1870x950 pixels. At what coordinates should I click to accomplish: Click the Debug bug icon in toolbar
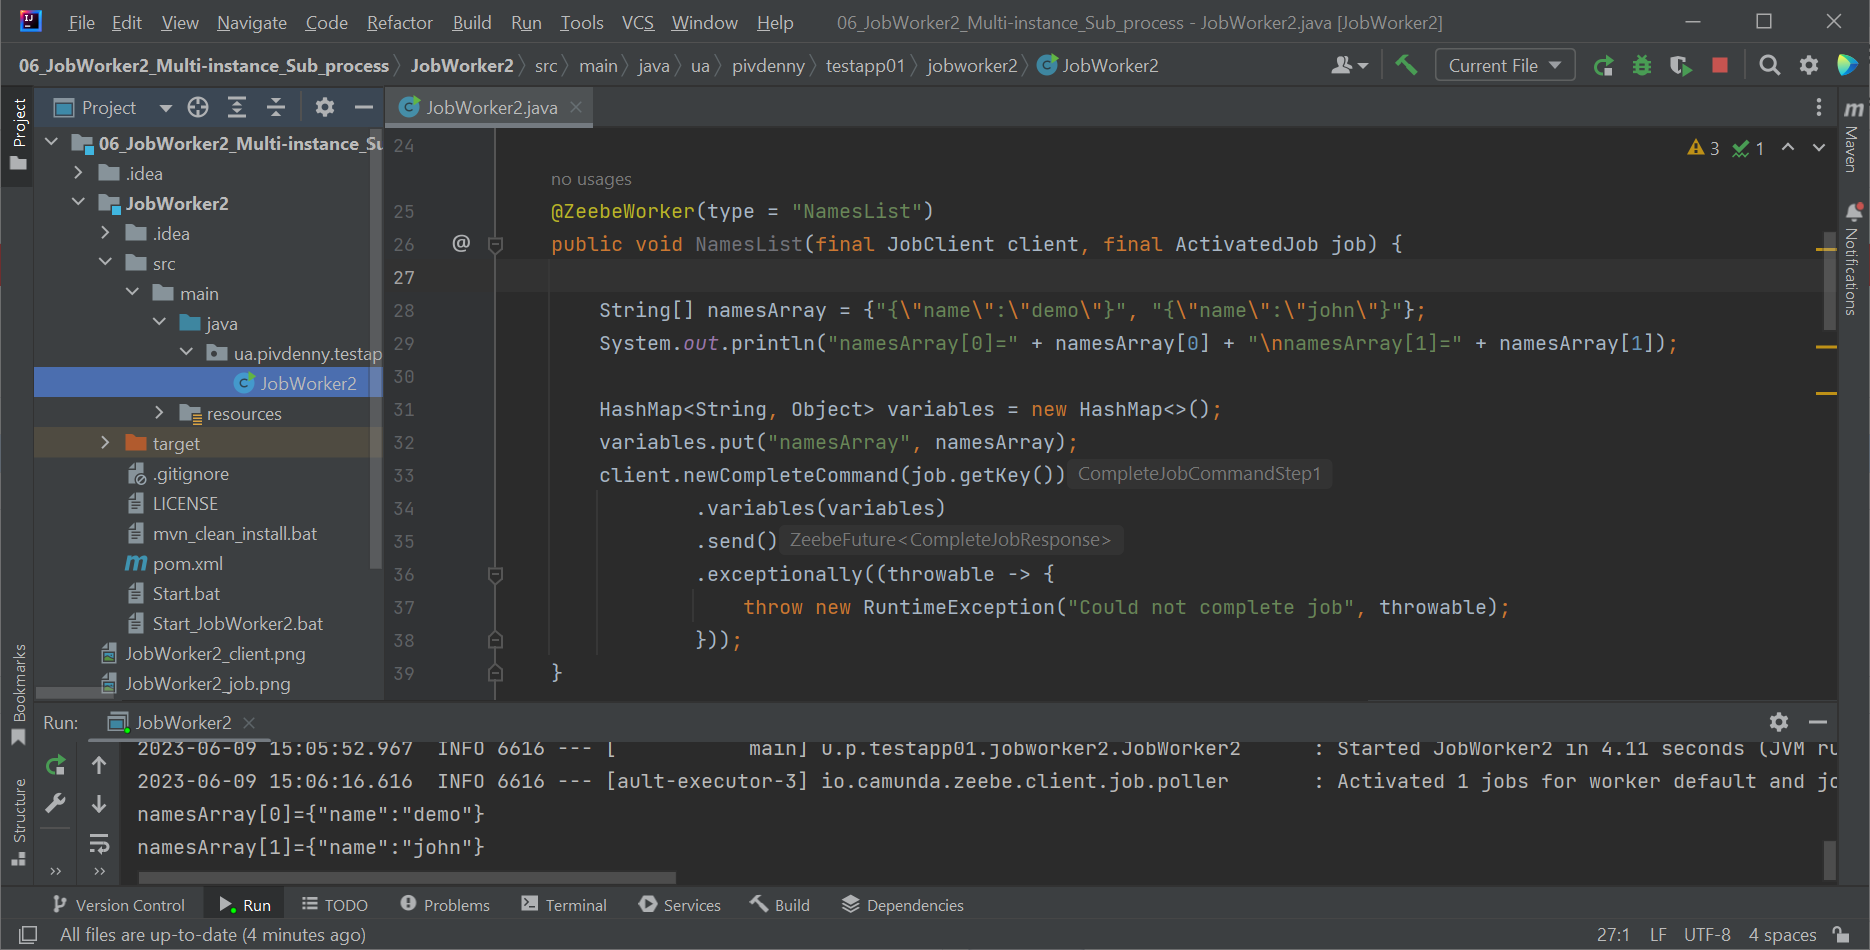click(x=1642, y=66)
